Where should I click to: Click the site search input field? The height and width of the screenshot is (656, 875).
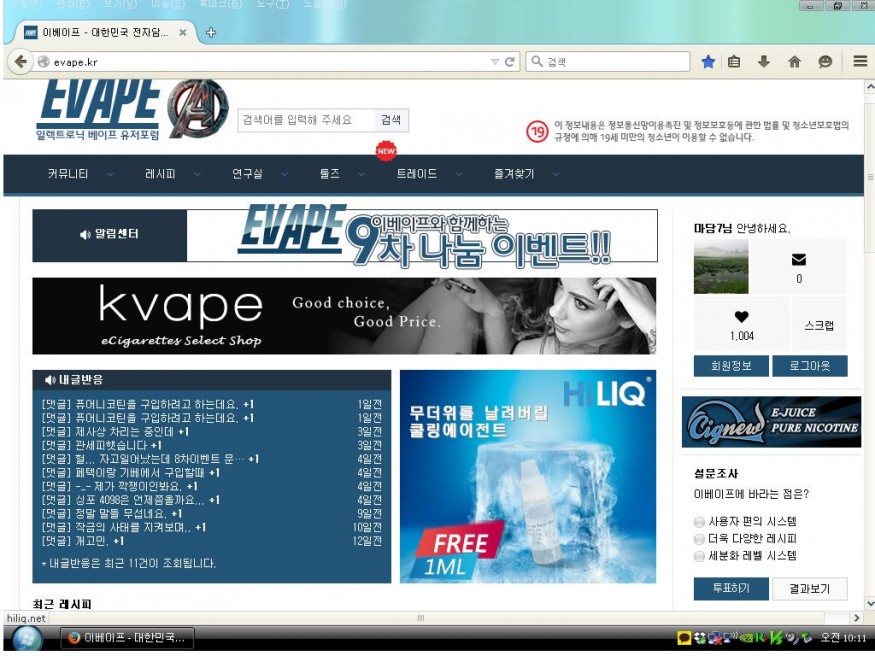[306, 120]
